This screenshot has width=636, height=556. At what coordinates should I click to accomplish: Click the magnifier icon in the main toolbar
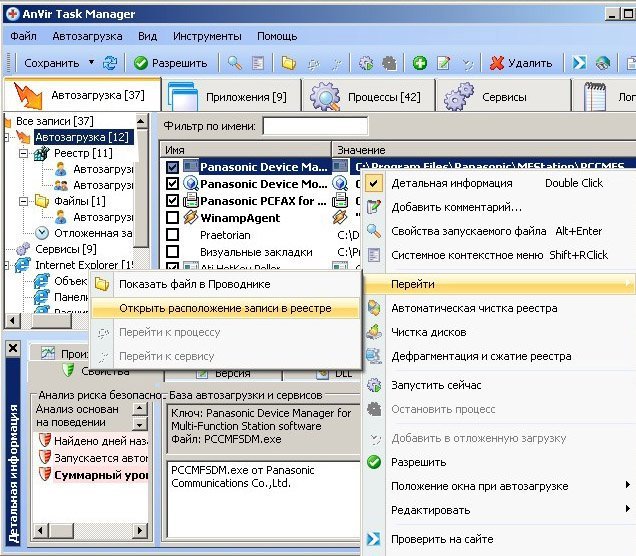click(234, 63)
